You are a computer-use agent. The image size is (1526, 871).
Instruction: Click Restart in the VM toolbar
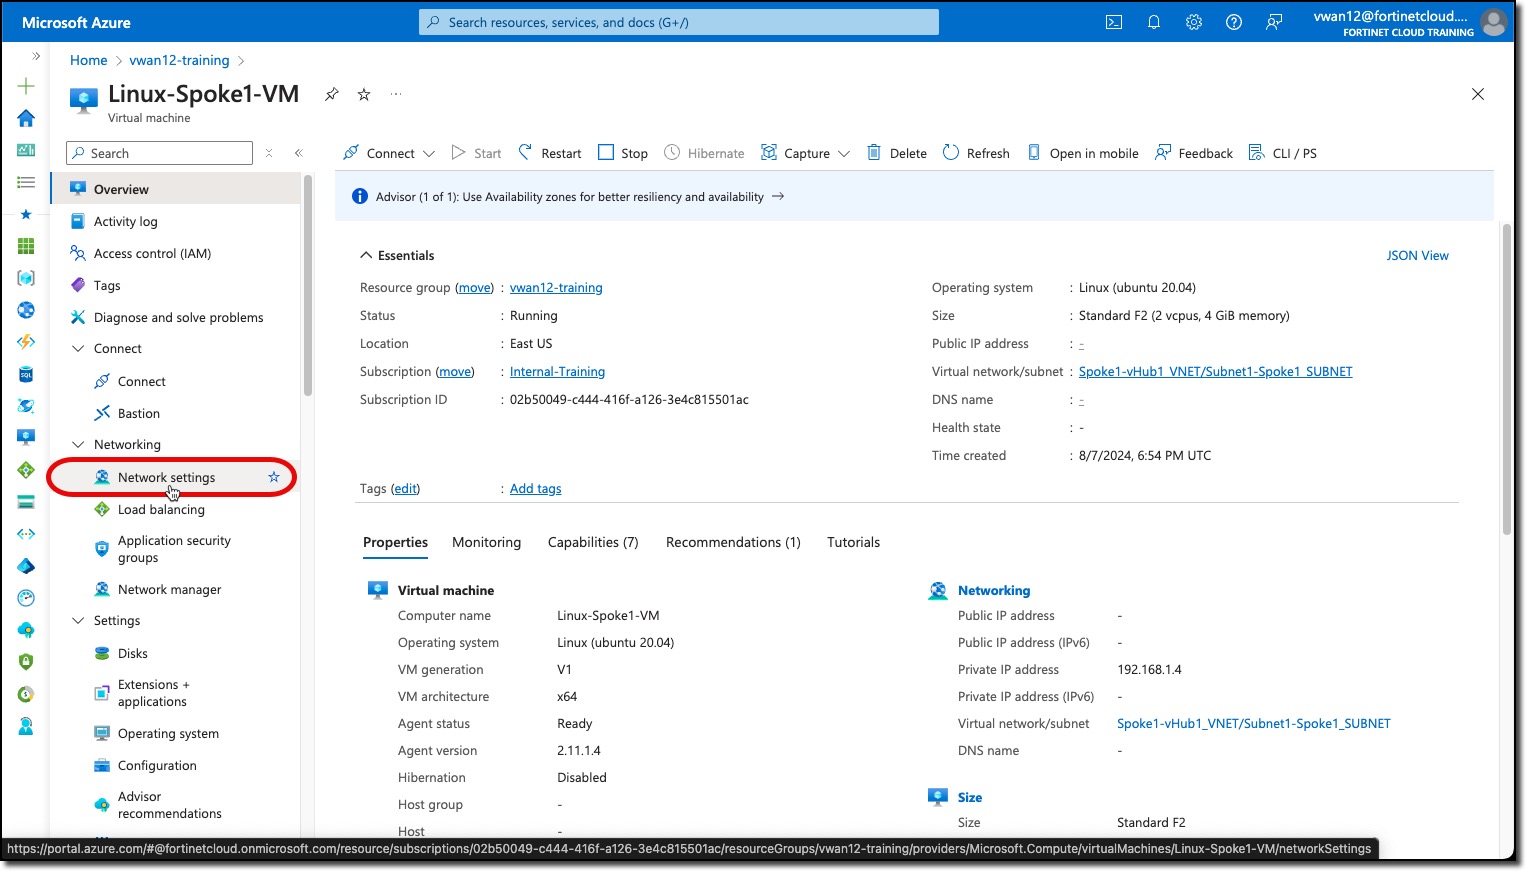(x=550, y=153)
